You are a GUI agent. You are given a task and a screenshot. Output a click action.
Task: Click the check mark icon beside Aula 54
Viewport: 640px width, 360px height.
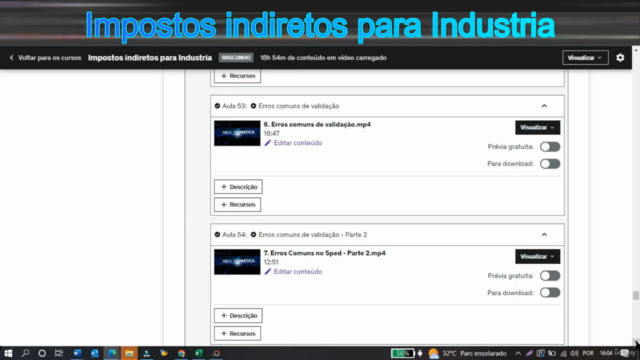coord(217,235)
